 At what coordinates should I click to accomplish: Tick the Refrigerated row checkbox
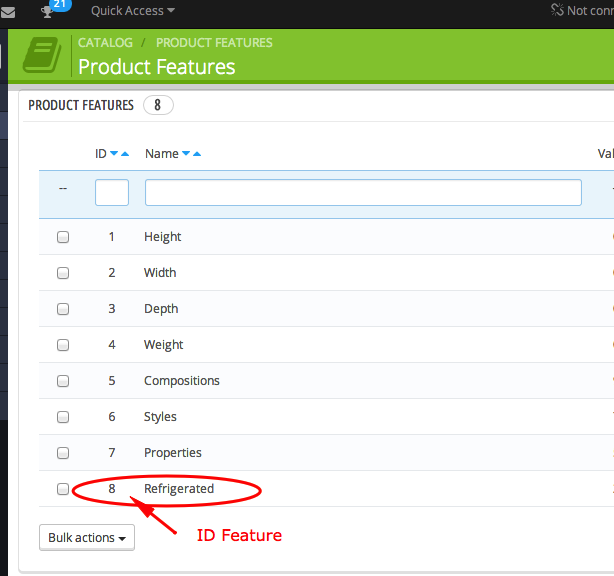(x=63, y=489)
